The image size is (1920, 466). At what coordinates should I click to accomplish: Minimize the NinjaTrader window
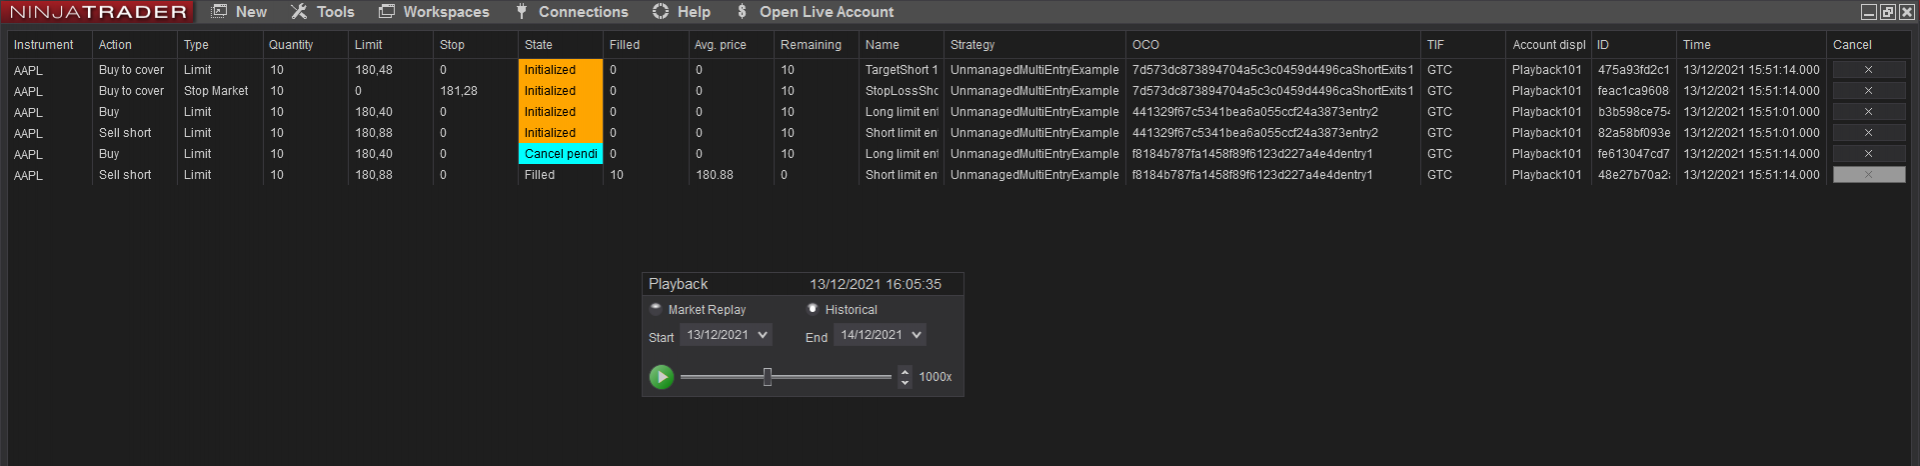(1869, 12)
